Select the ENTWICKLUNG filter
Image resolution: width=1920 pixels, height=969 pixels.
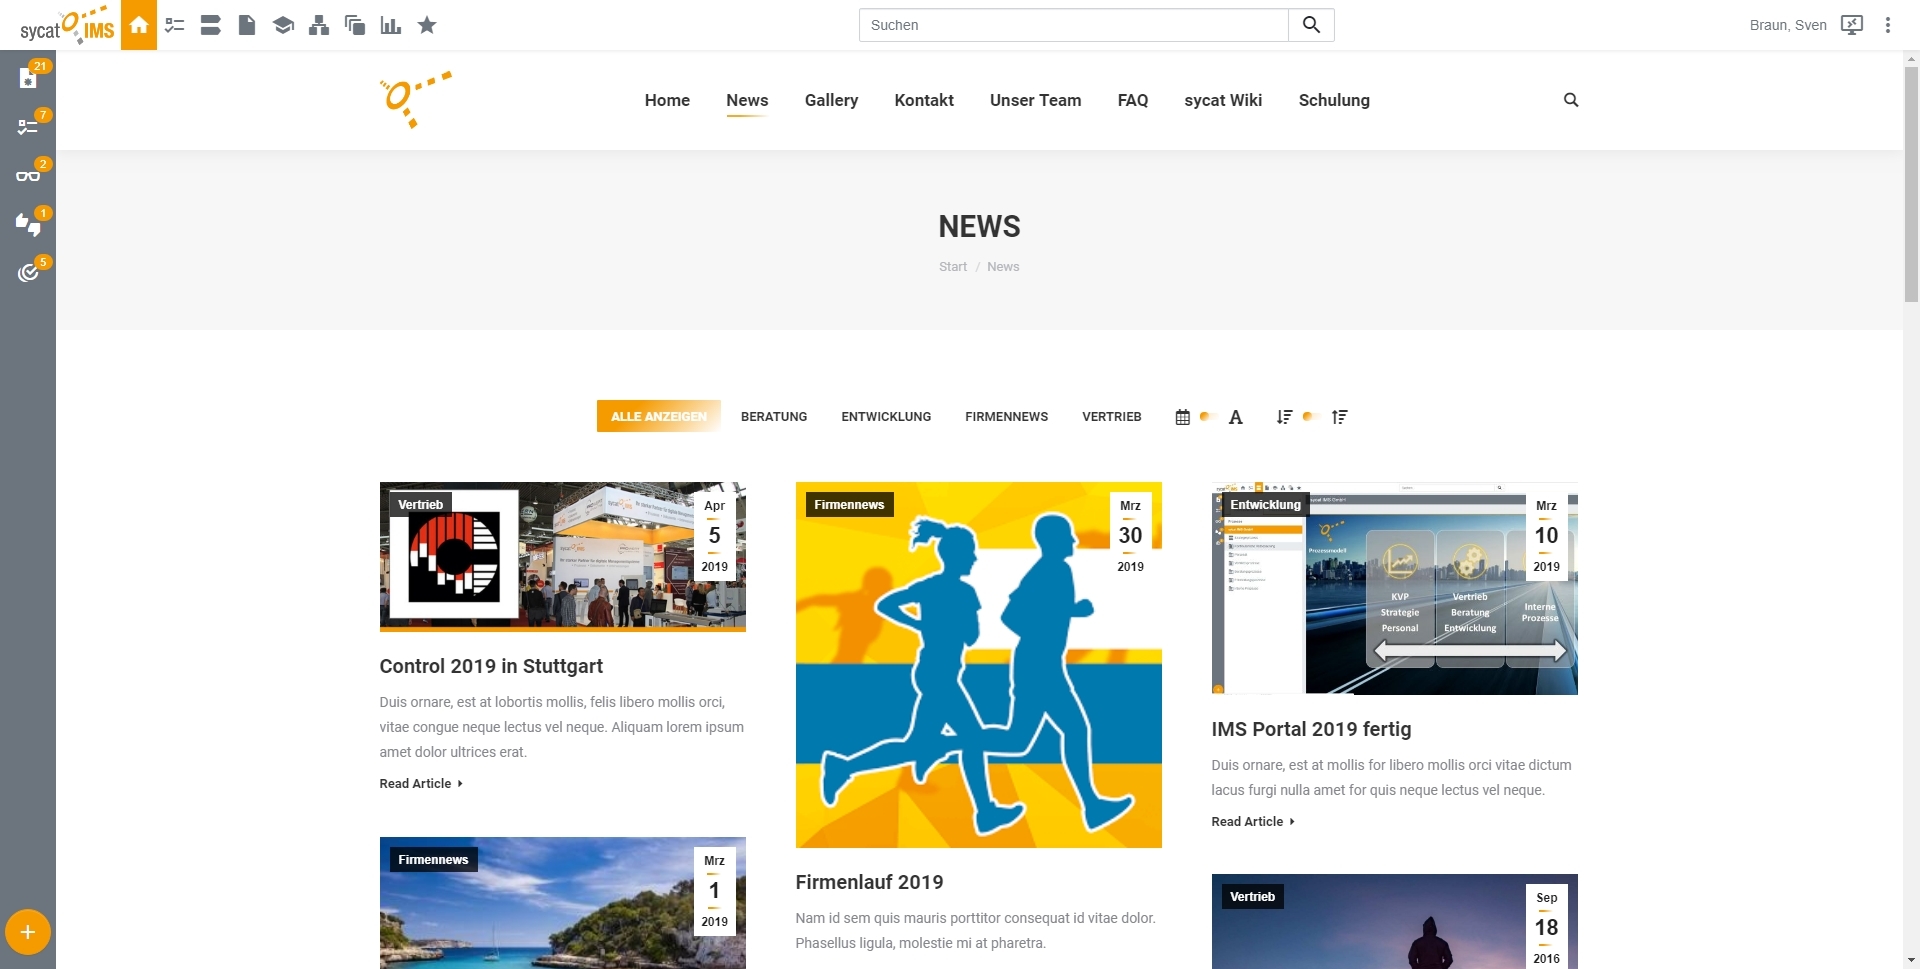pos(886,417)
